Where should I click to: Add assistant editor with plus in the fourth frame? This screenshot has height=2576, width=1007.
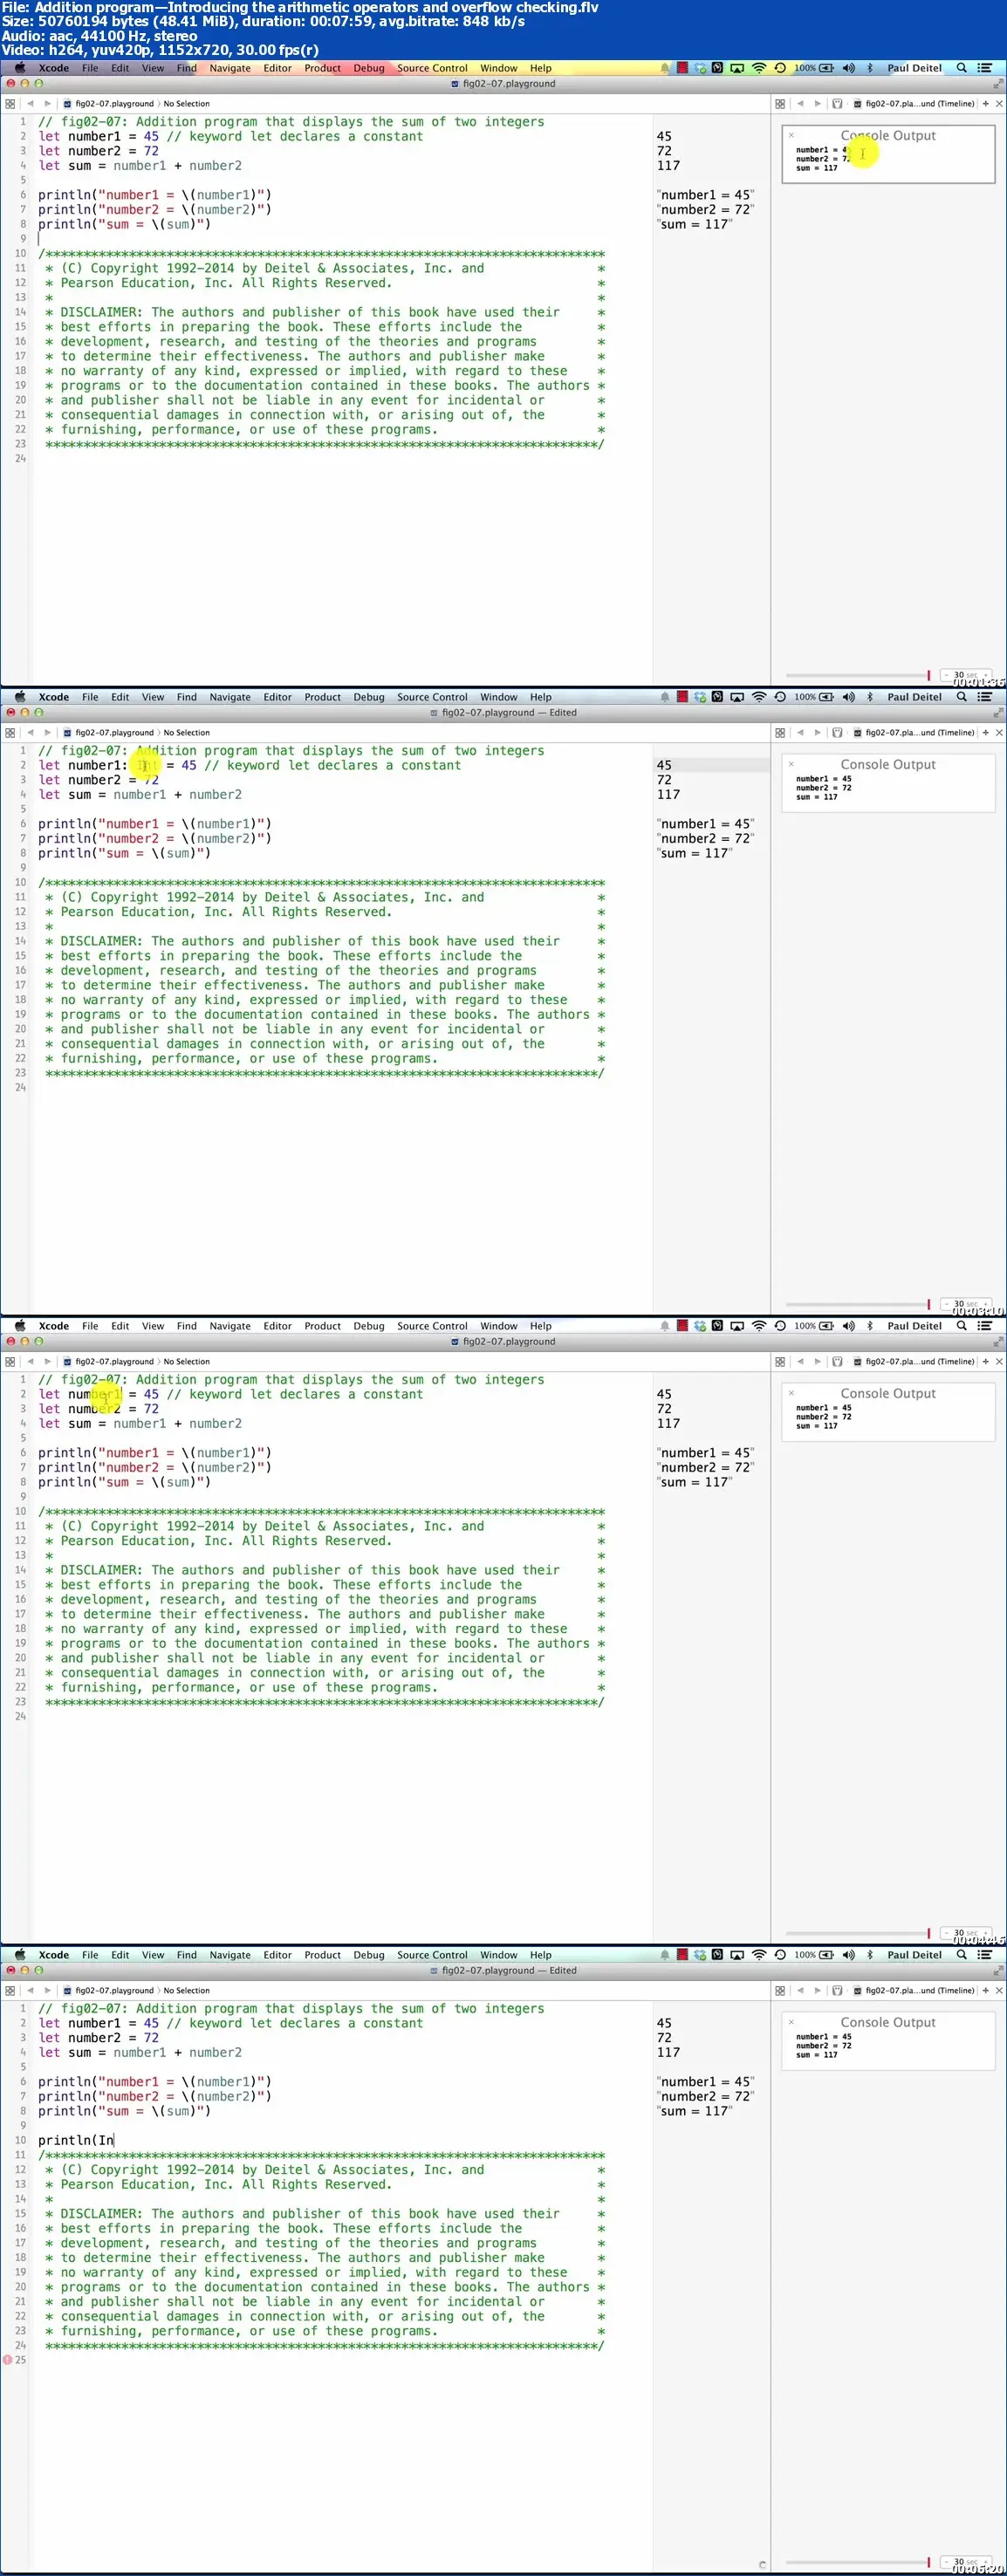click(x=986, y=1991)
